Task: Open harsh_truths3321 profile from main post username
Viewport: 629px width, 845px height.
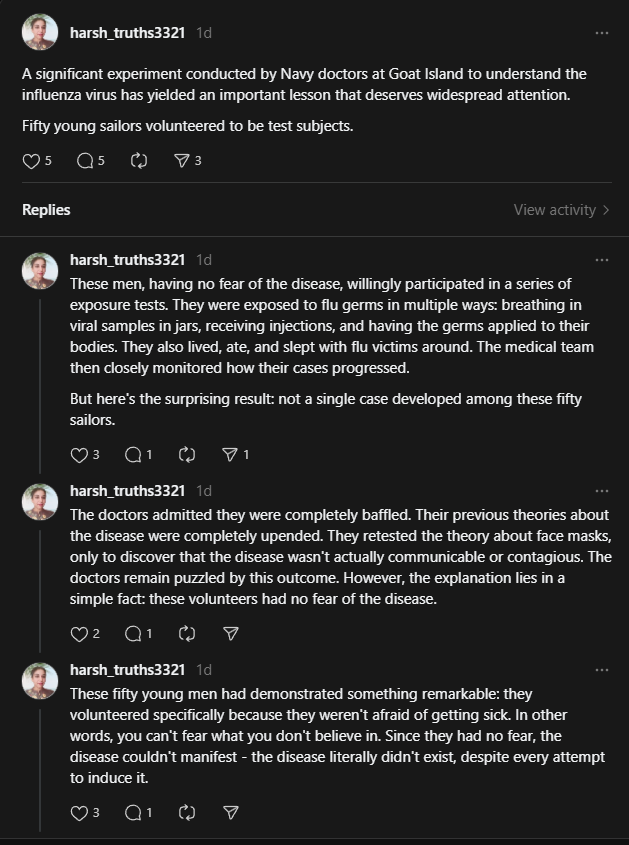Action: 127,33
